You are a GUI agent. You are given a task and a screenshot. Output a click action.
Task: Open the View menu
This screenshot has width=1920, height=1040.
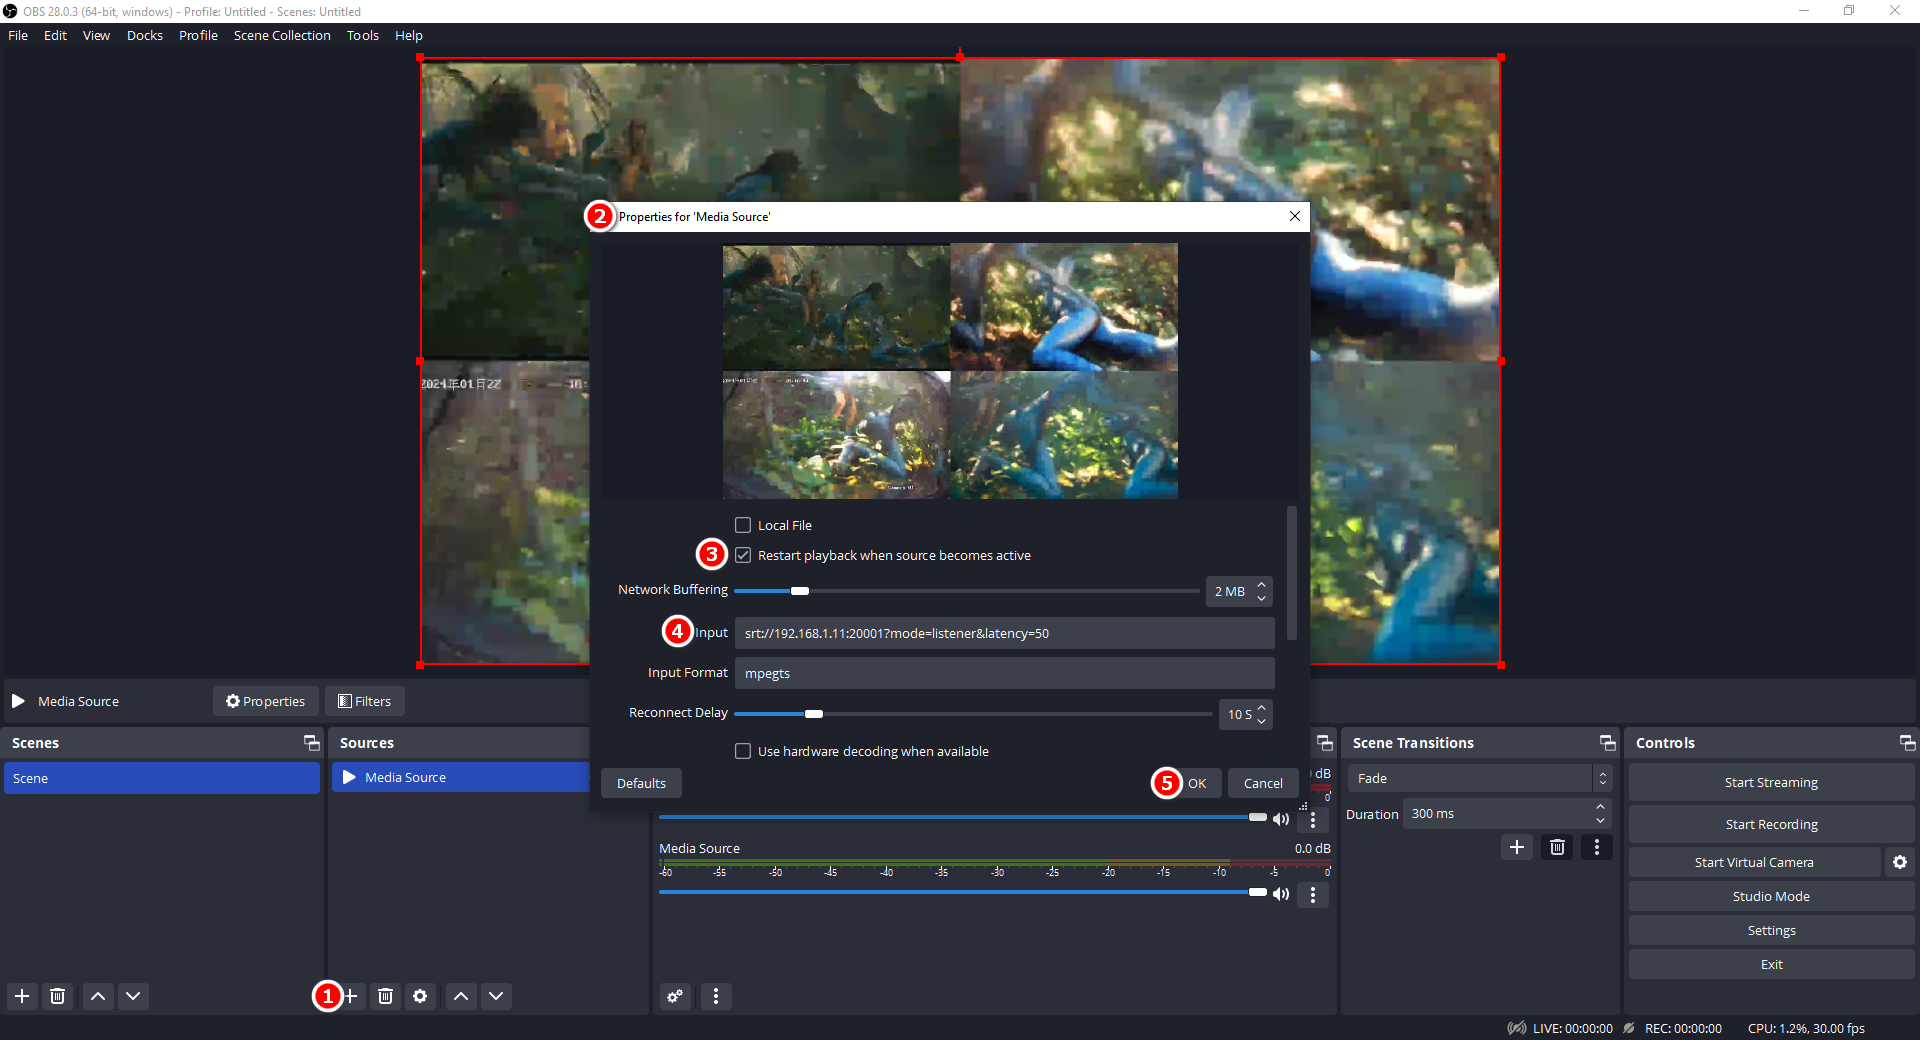tap(96, 35)
